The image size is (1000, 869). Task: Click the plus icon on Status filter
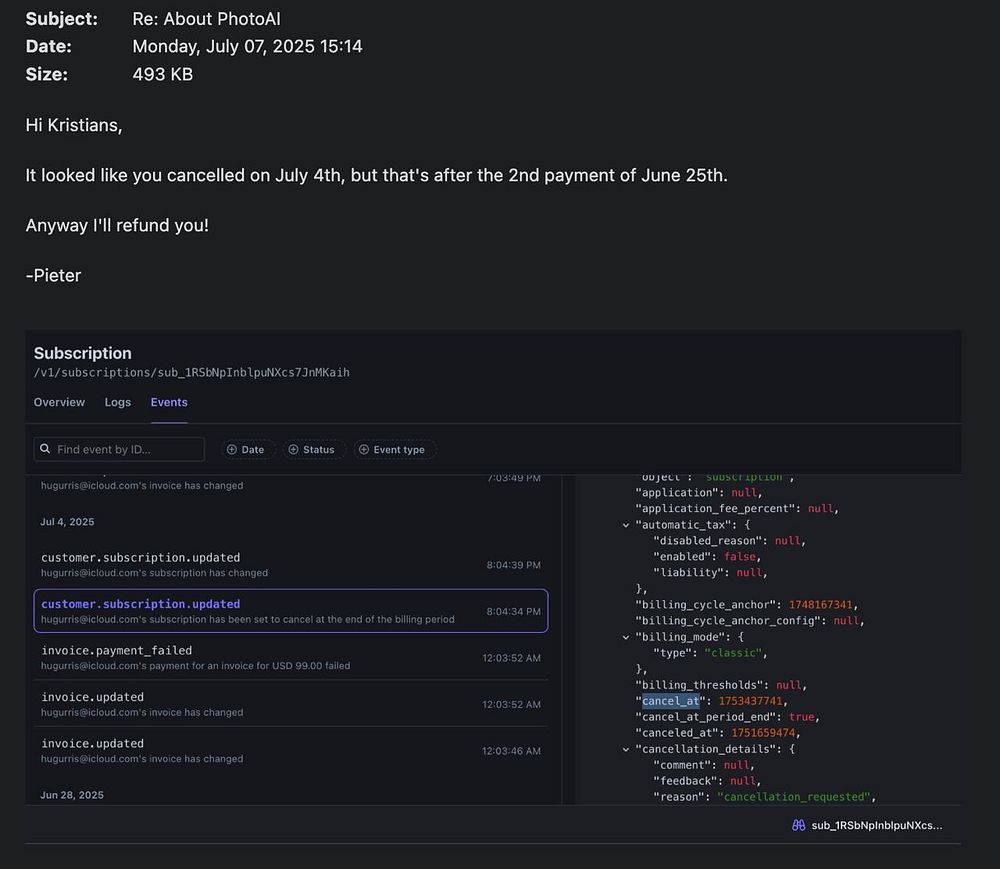[x=294, y=450]
